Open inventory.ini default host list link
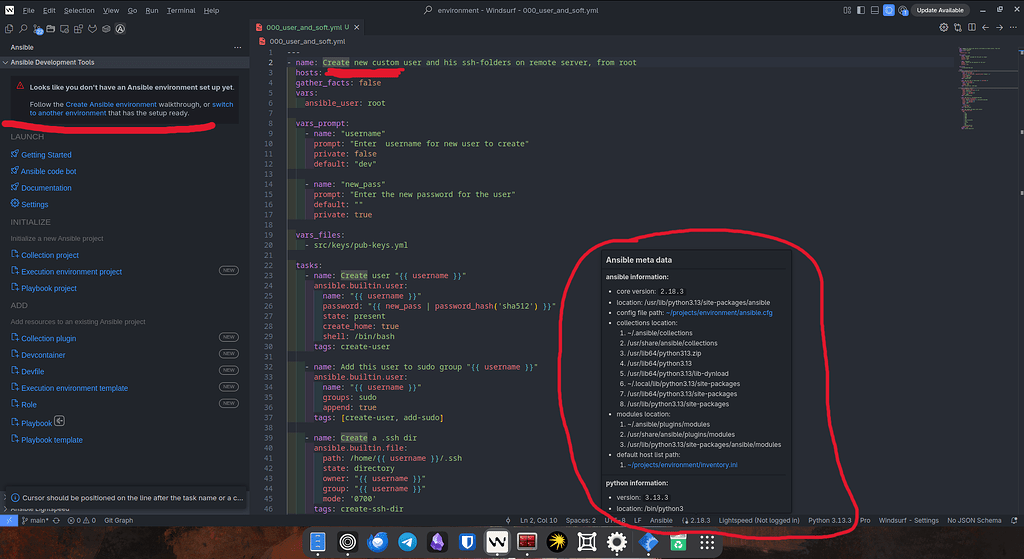 (x=682, y=465)
